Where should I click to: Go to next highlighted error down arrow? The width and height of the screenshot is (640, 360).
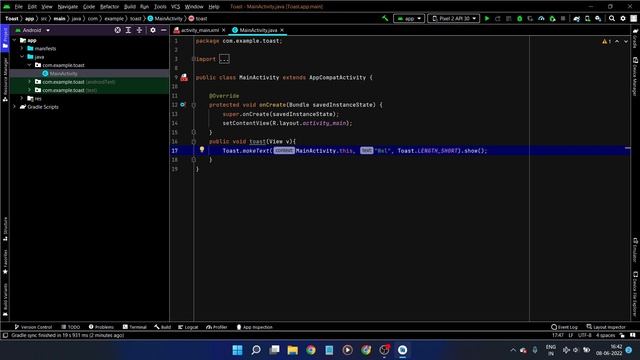coord(626,42)
